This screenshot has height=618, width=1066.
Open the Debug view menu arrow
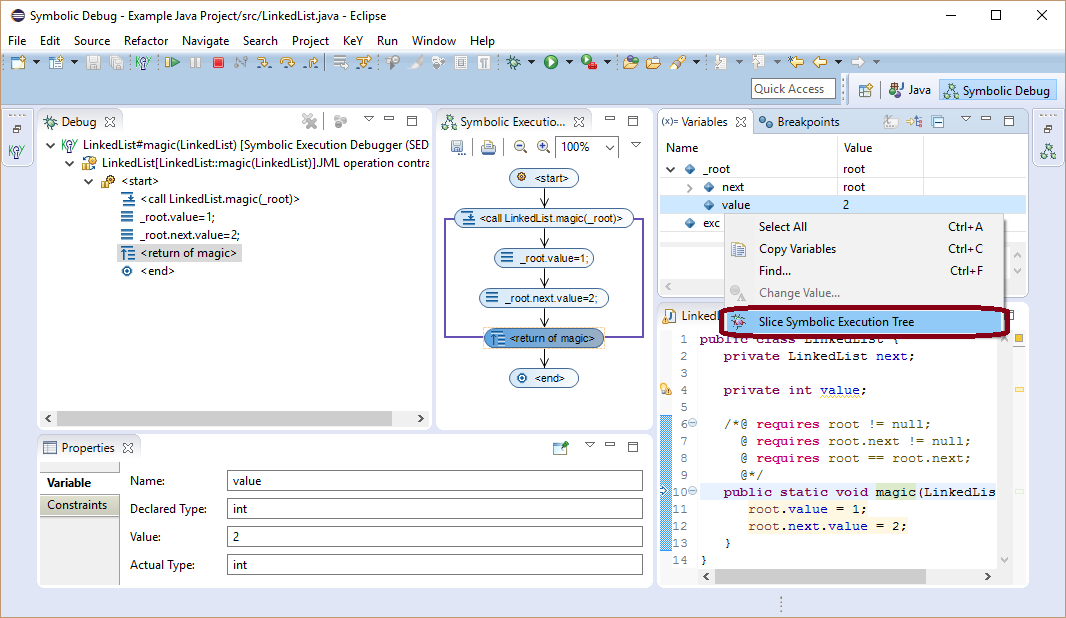pos(368,120)
